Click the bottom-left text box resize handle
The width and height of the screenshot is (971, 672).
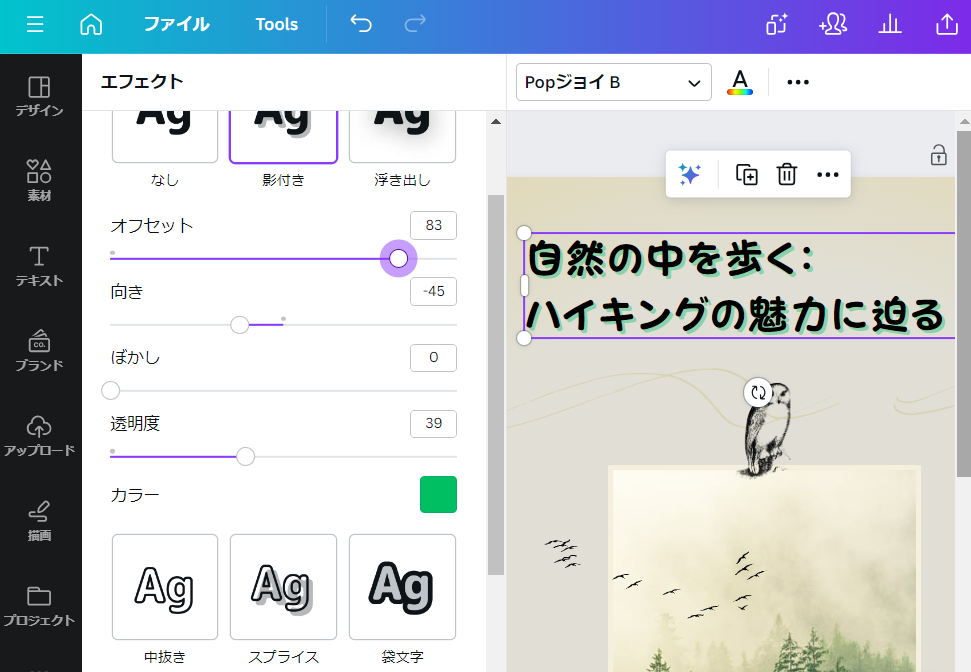(x=524, y=338)
